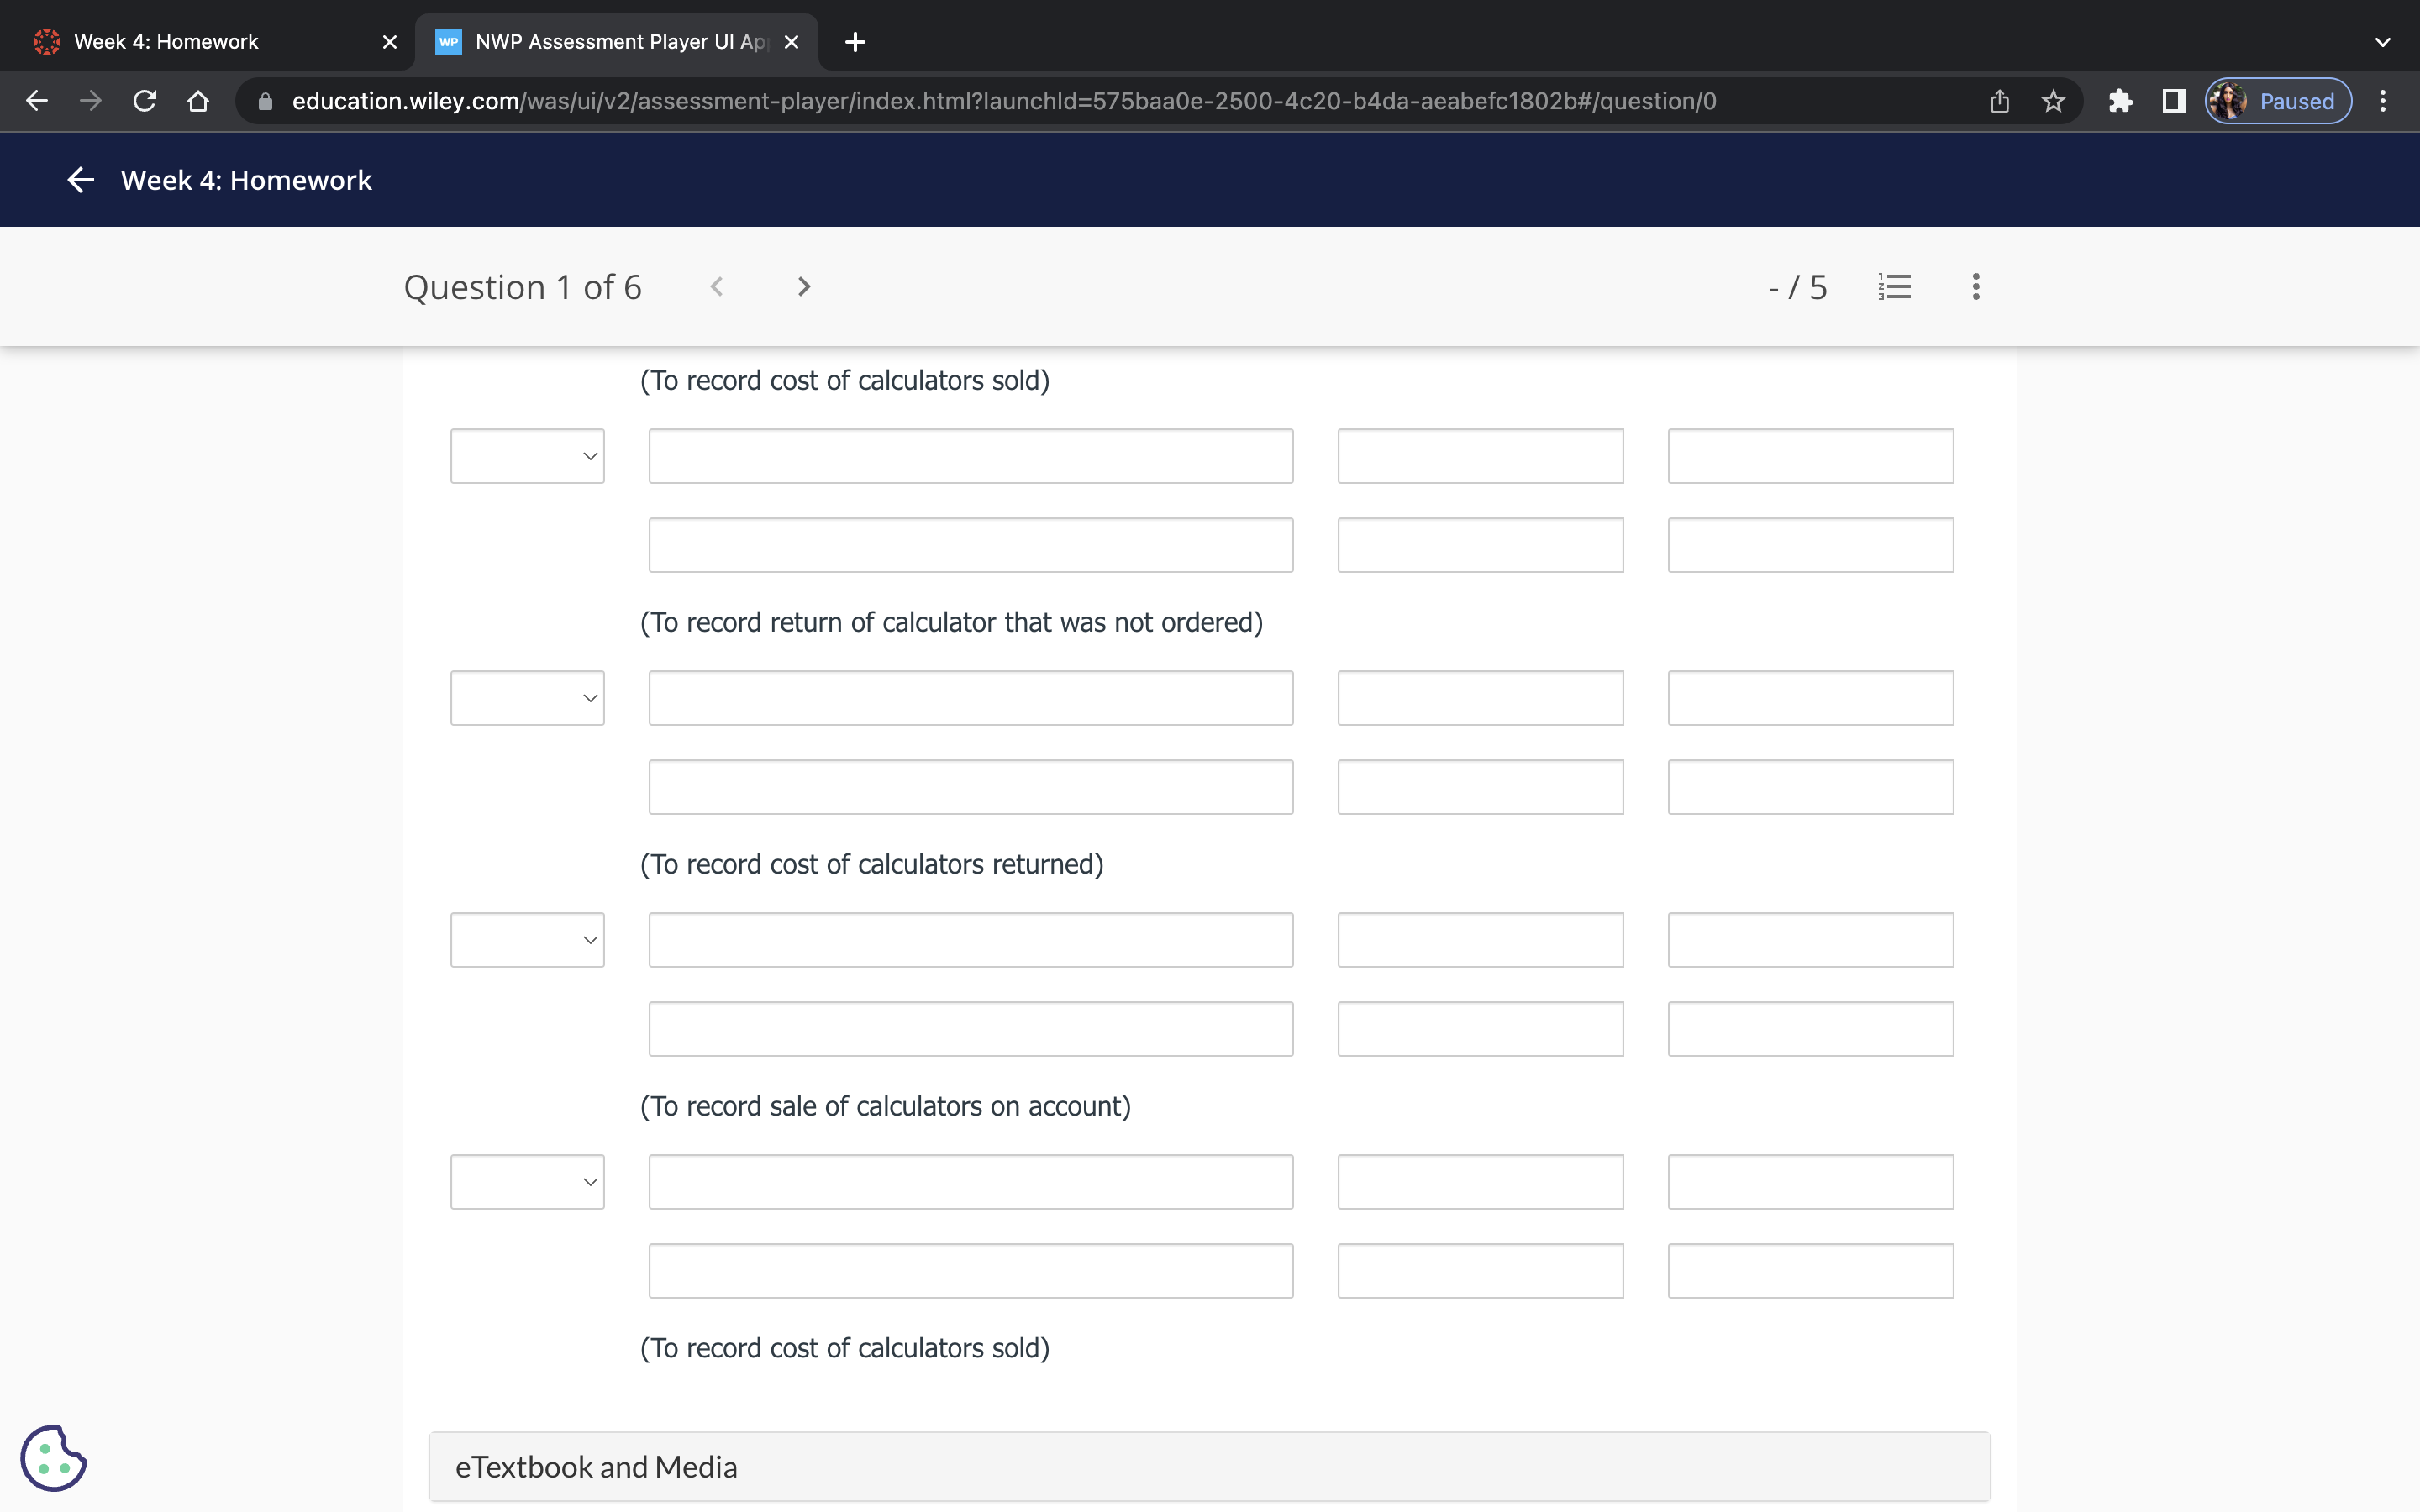This screenshot has height=1512, width=2420.
Task: Go to next question chevron
Action: [x=803, y=287]
